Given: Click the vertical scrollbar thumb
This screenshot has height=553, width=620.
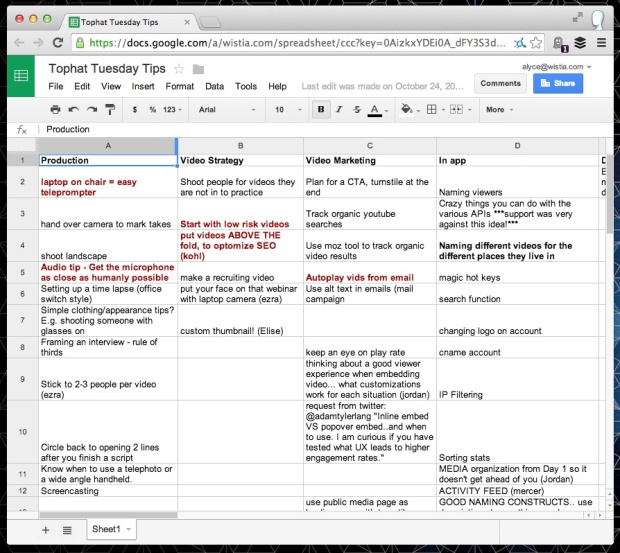Looking at the screenshot, I should coord(610,193).
